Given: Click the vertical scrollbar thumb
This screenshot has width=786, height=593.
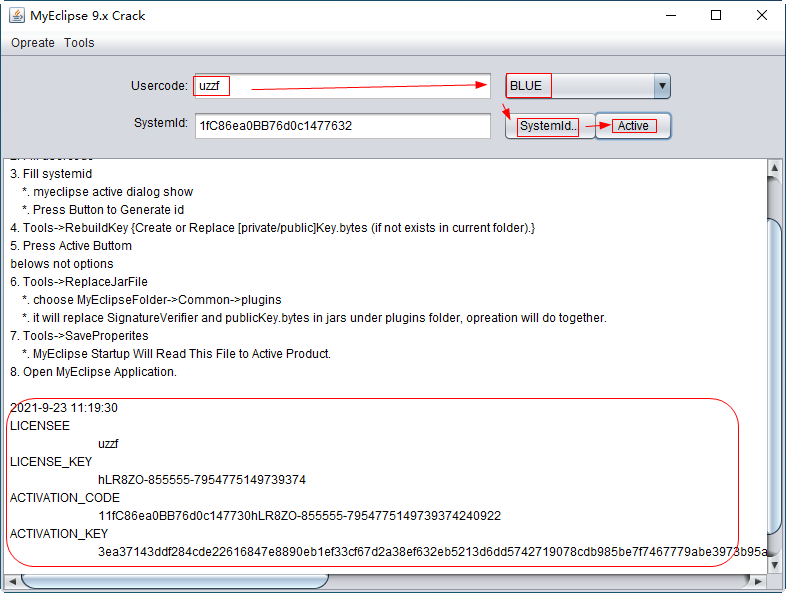Looking at the screenshot, I should (x=776, y=380).
